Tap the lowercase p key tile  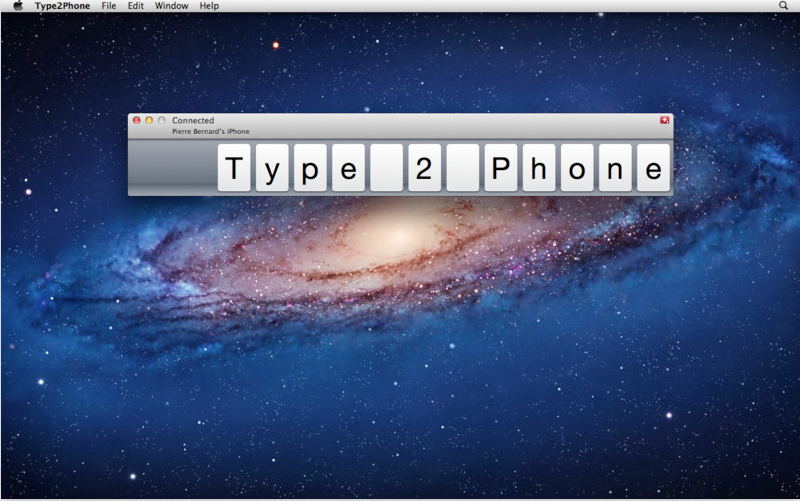coord(310,168)
